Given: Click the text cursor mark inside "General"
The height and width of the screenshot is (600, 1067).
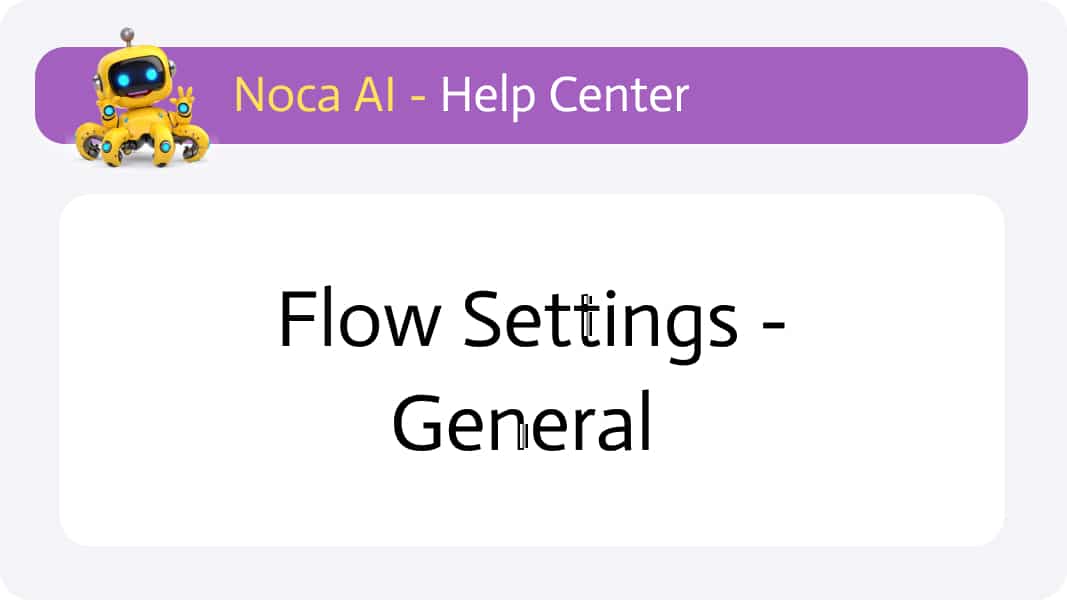Looking at the screenshot, I should click(523, 436).
